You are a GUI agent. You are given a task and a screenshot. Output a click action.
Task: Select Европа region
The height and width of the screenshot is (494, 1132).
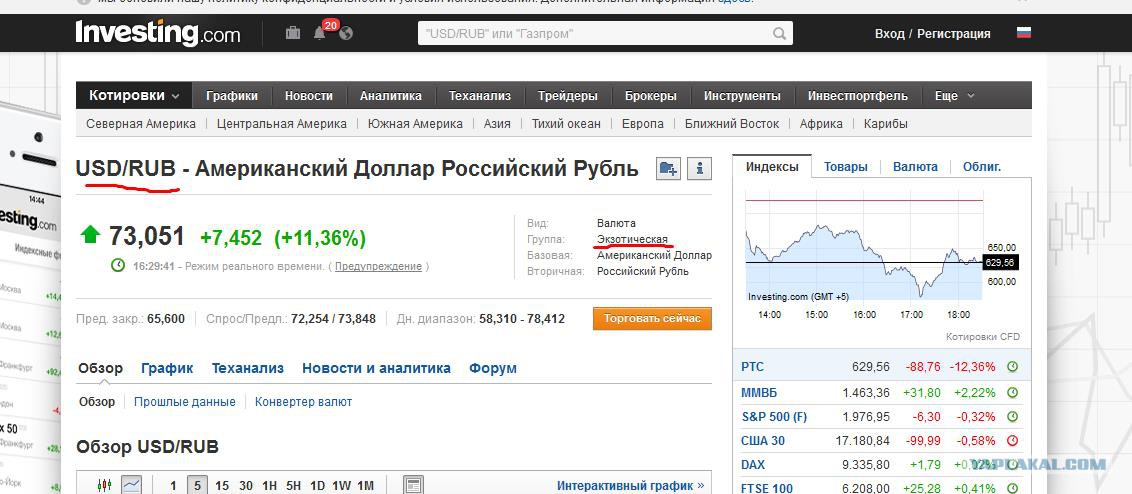click(x=643, y=124)
